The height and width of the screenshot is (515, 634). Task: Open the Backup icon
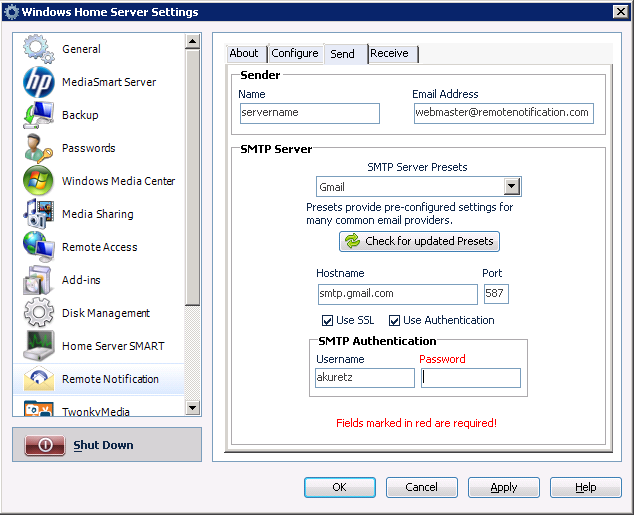click(38, 115)
